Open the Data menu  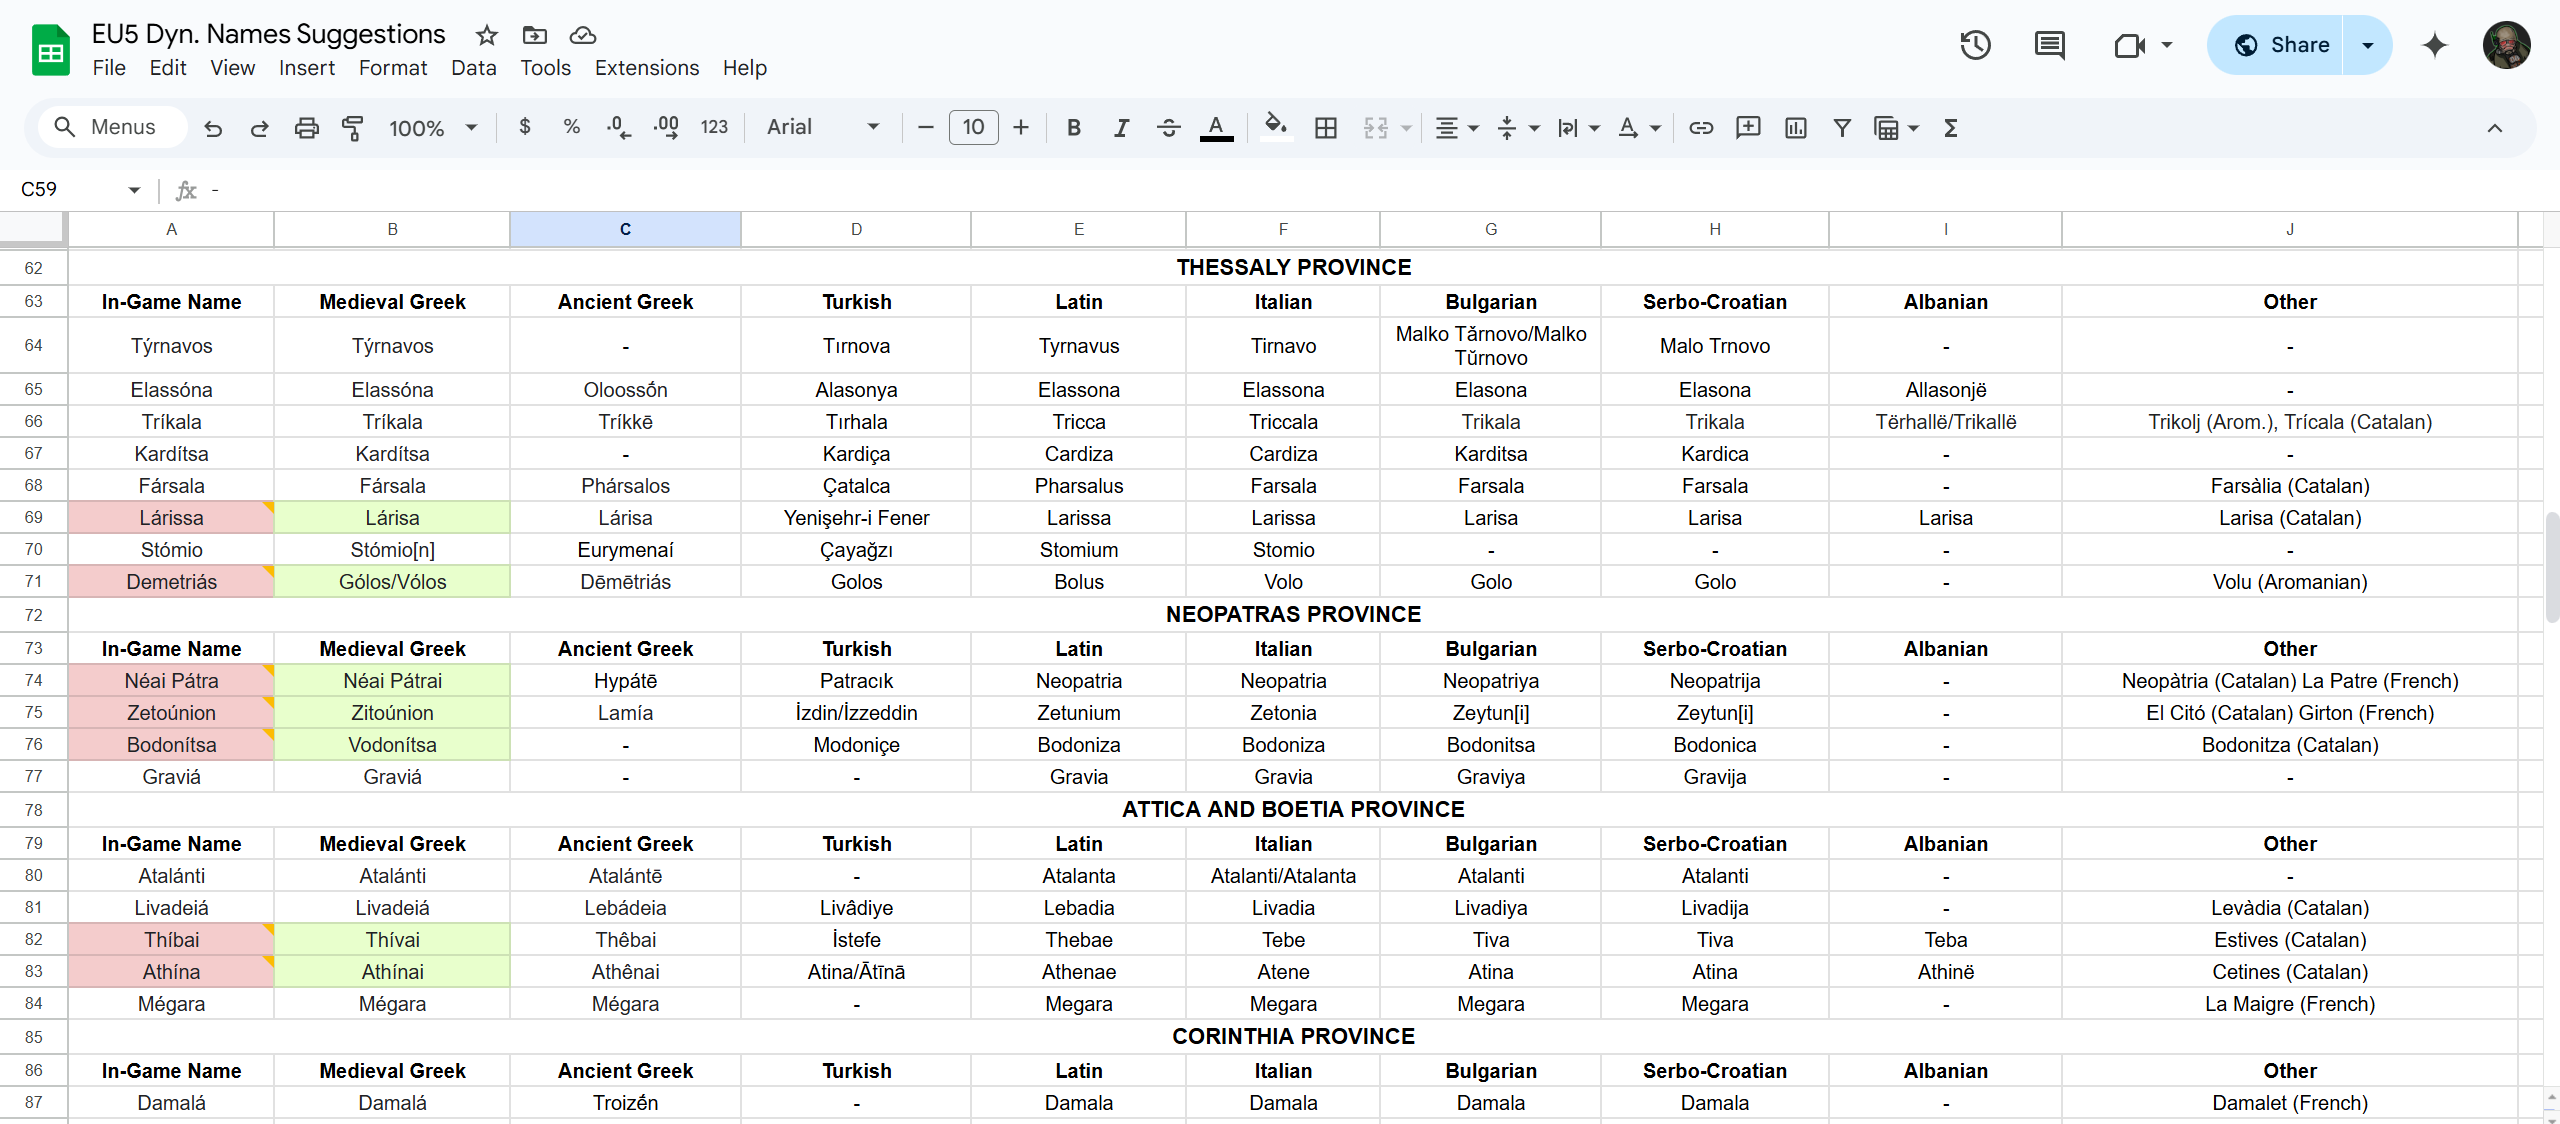pyautogui.click(x=474, y=68)
